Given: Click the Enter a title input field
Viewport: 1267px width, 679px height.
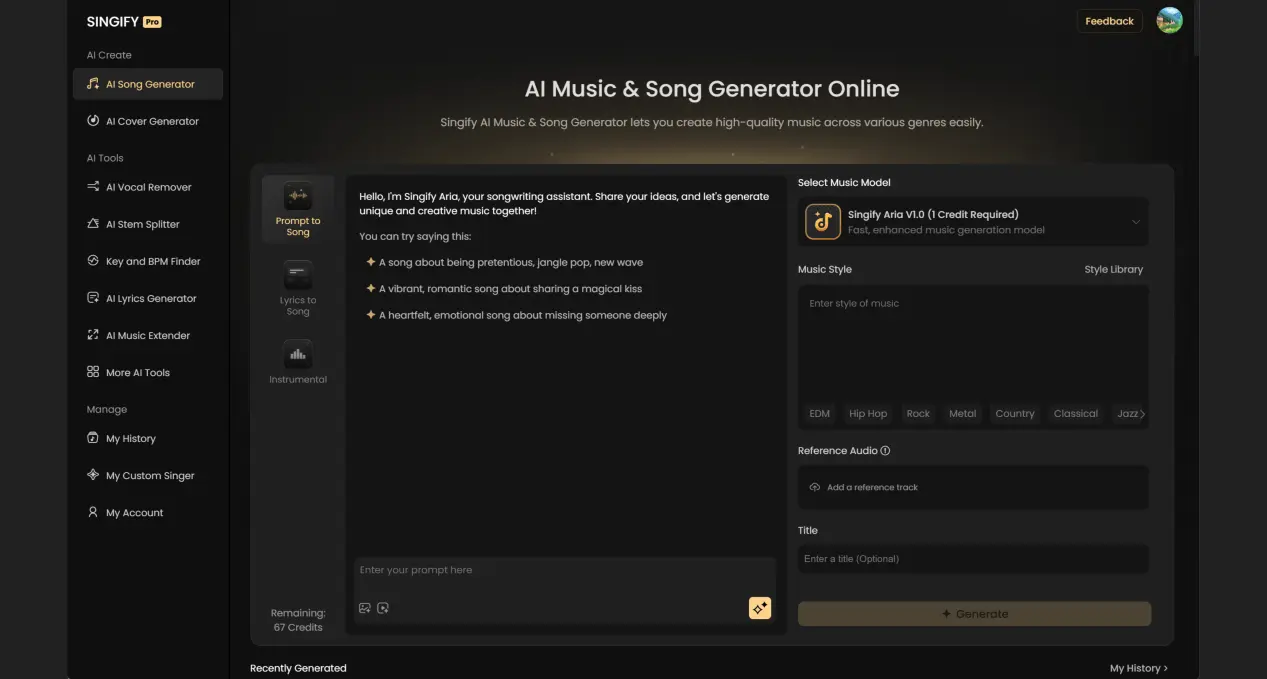Looking at the screenshot, I should coord(972,558).
